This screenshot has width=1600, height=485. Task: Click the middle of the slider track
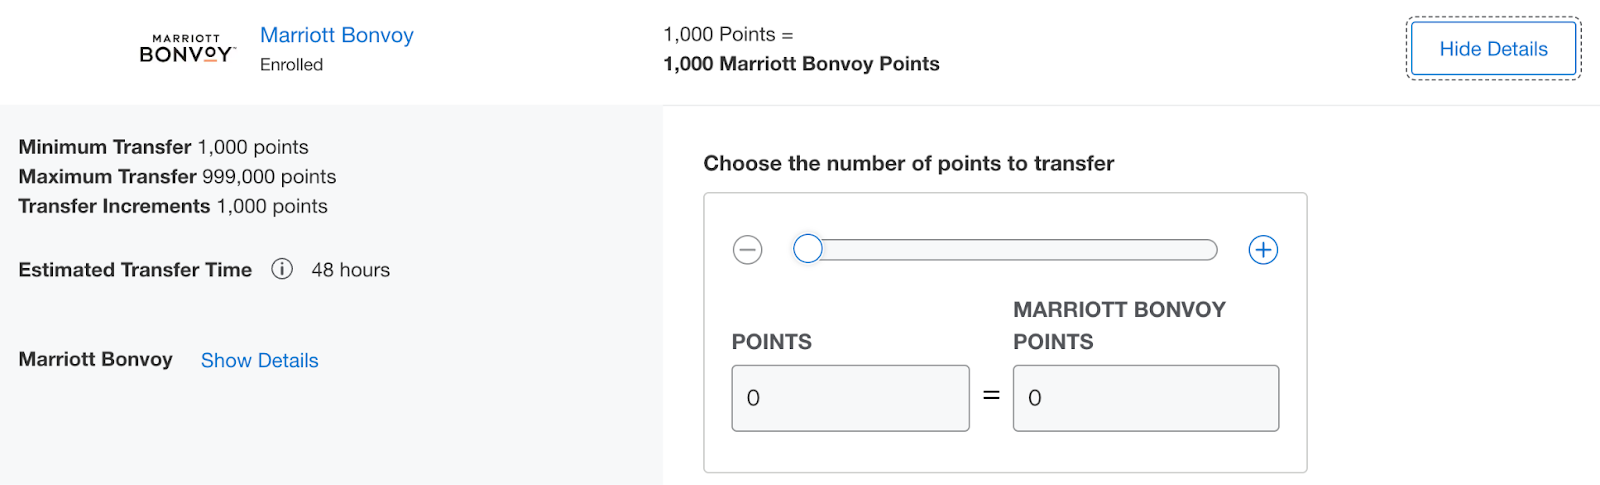click(1005, 250)
